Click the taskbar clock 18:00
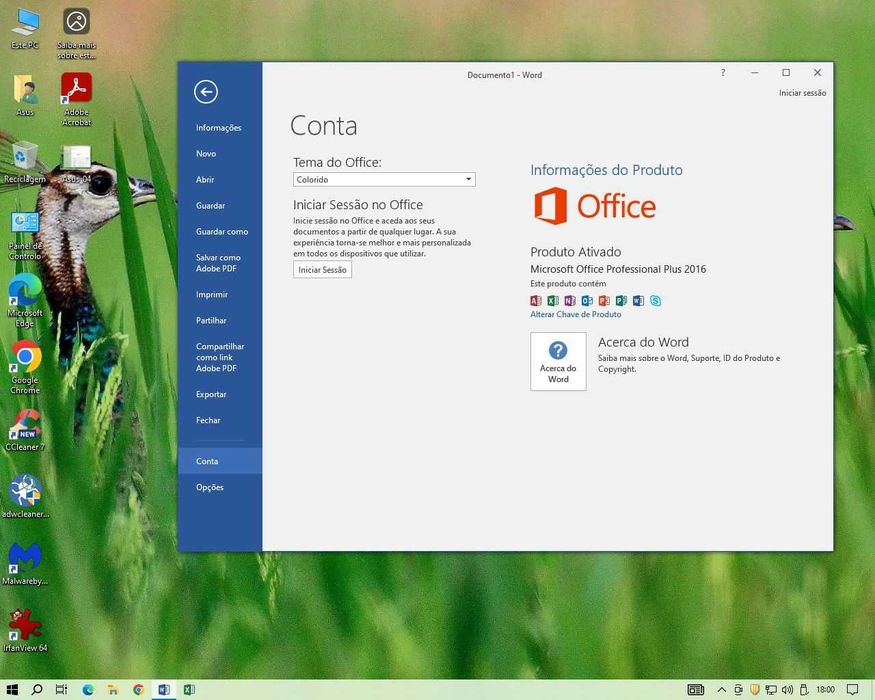 (825, 690)
